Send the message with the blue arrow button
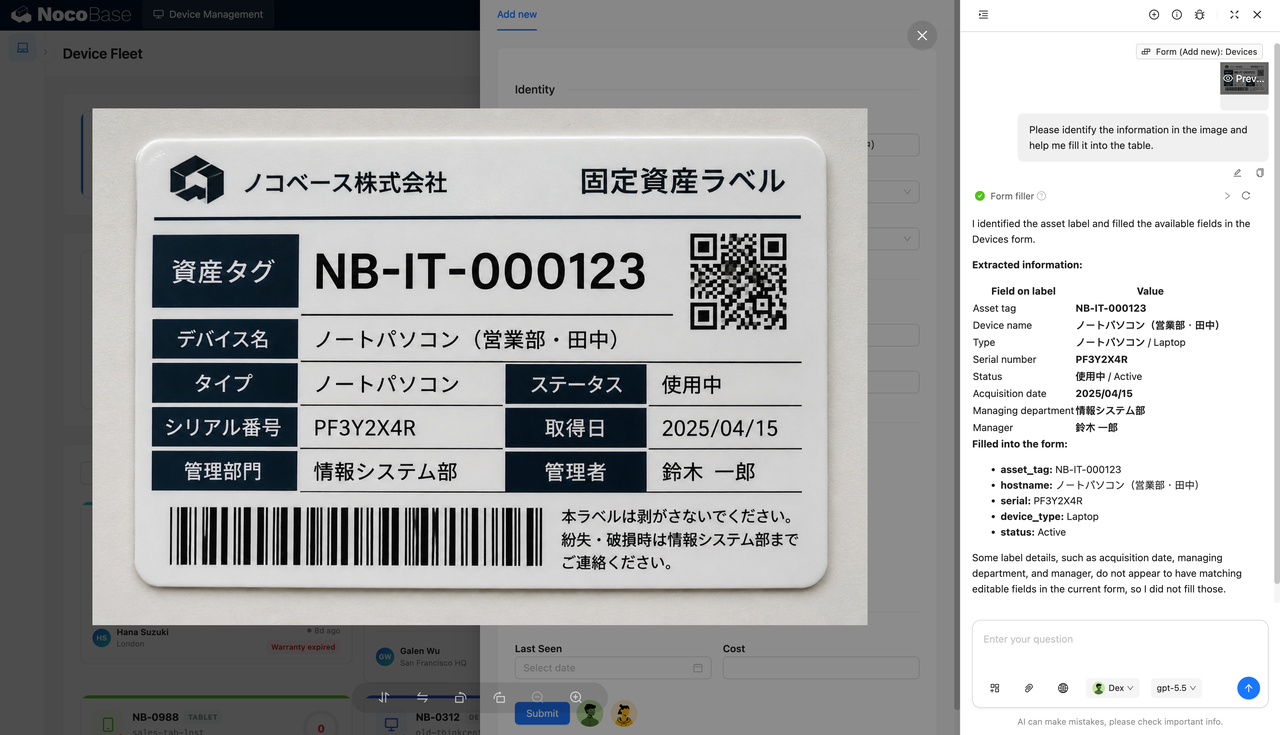This screenshot has height=735, width=1280. (1248, 688)
